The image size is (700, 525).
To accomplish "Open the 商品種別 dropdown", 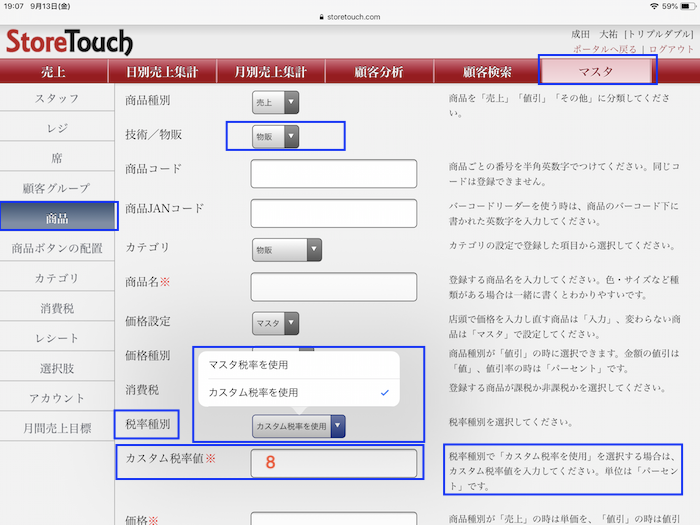I will pyautogui.click(x=275, y=101).
